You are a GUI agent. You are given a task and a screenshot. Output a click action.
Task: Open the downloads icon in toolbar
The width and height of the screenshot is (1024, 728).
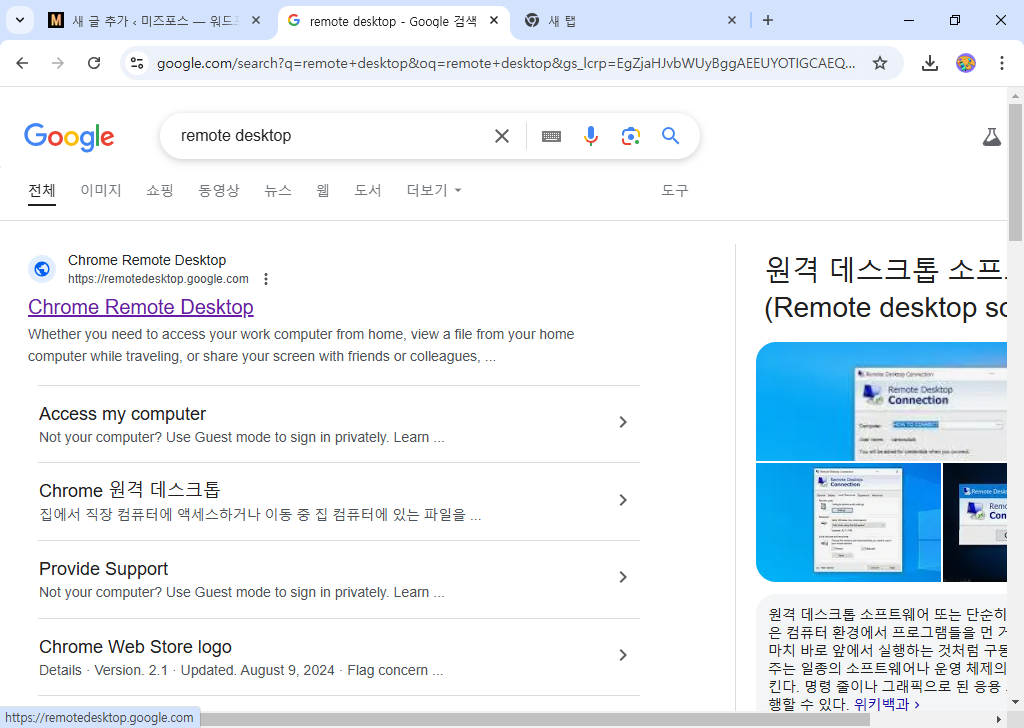click(929, 63)
